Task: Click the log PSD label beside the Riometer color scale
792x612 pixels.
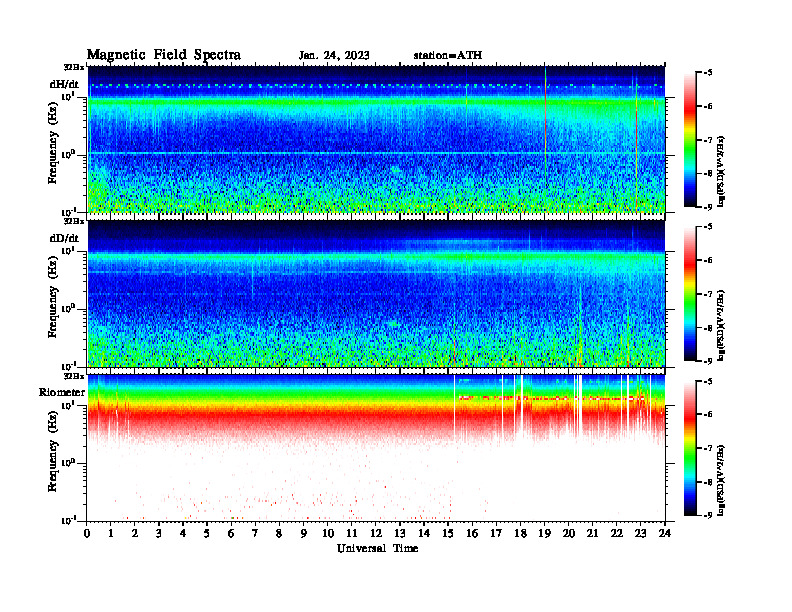Action: click(x=721, y=479)
